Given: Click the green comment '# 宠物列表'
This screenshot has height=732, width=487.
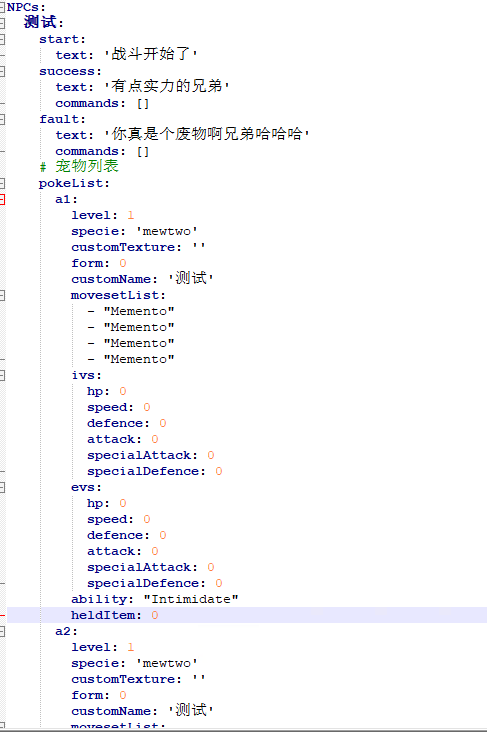Looking at the screenshot, I should pyautogui.click(x=79, y=166).
